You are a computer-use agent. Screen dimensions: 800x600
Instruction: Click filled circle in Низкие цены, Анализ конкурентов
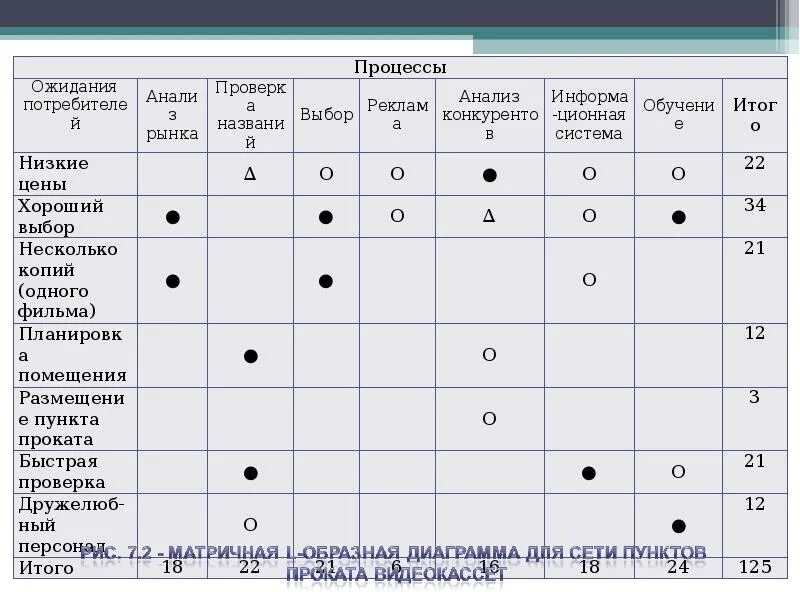[490, 176]
